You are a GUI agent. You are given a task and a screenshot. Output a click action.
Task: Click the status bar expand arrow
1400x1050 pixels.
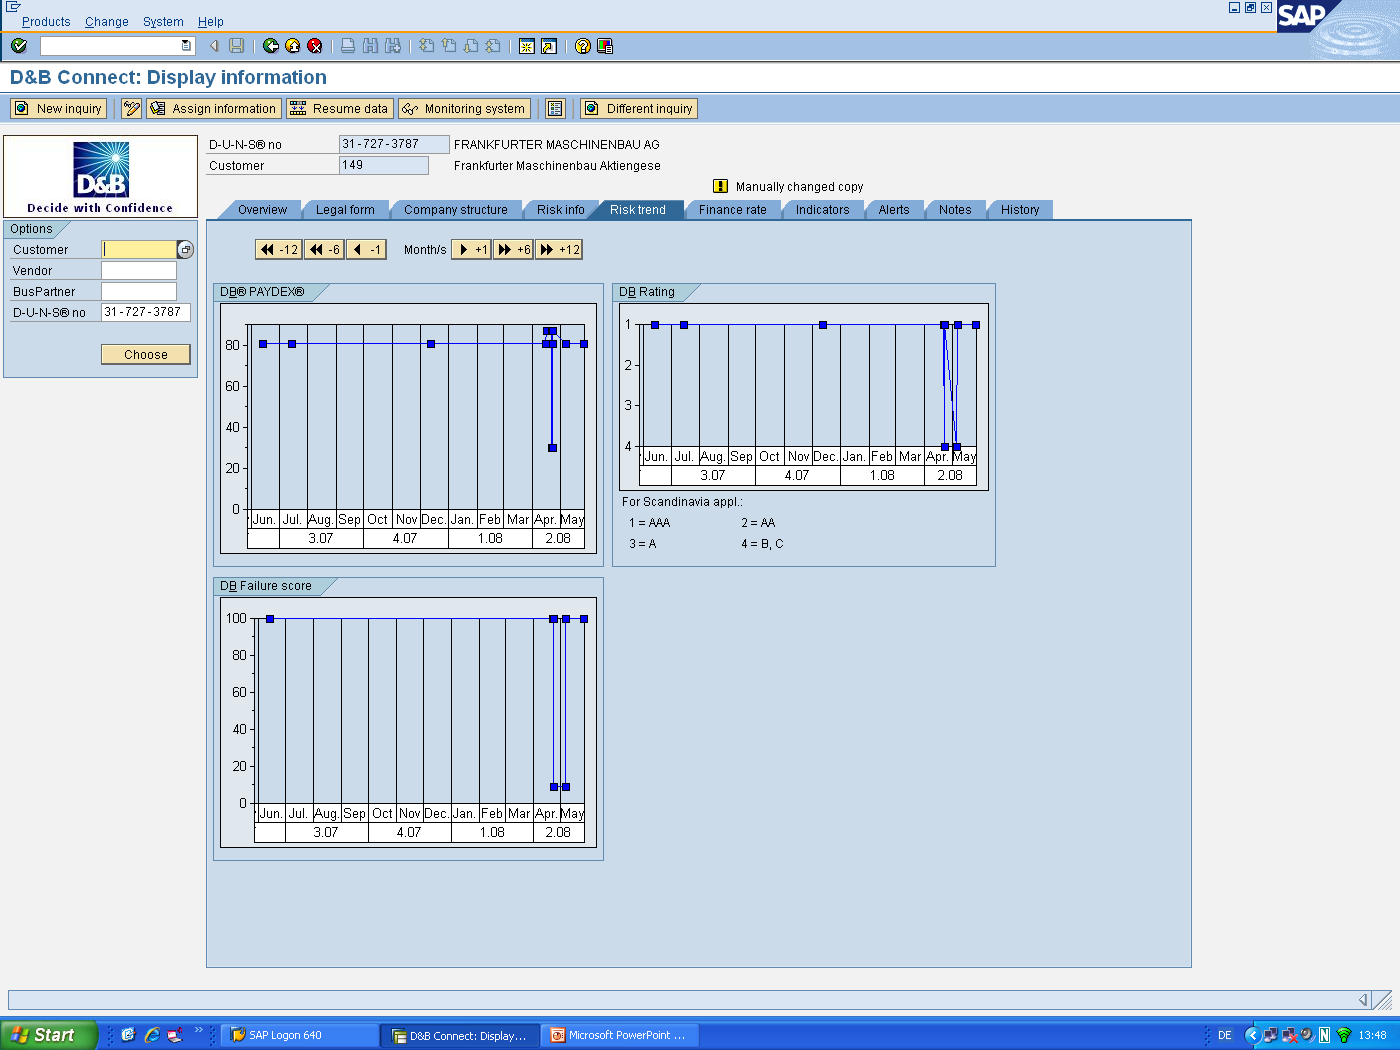tap(1363, 1000)
